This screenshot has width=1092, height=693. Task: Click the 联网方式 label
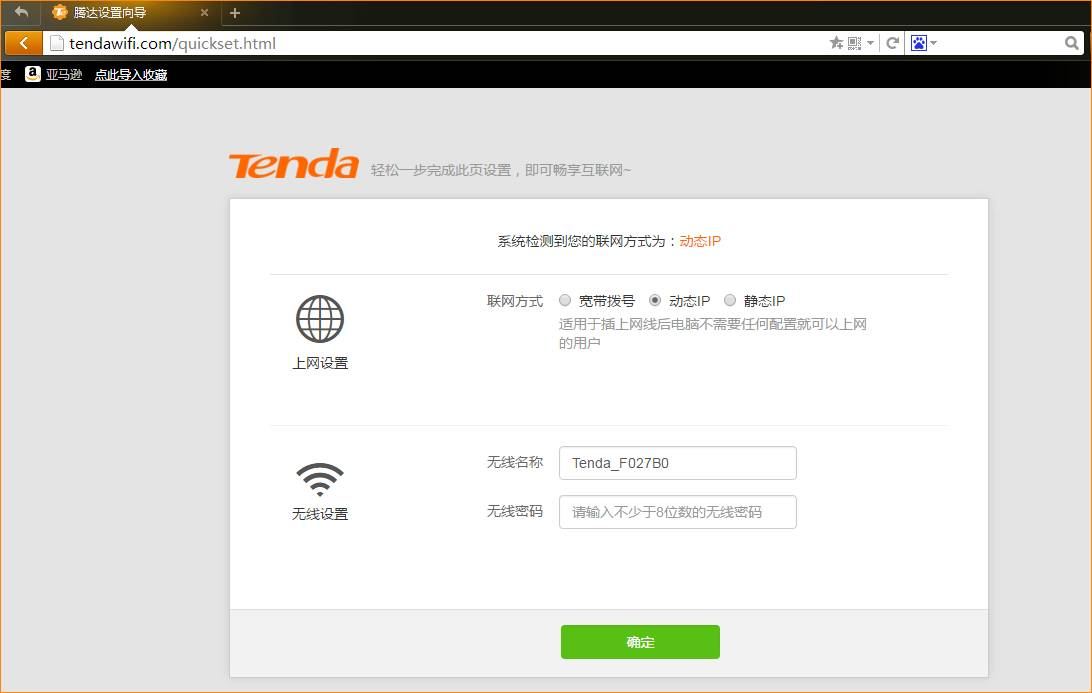click(x=515, y=301)
